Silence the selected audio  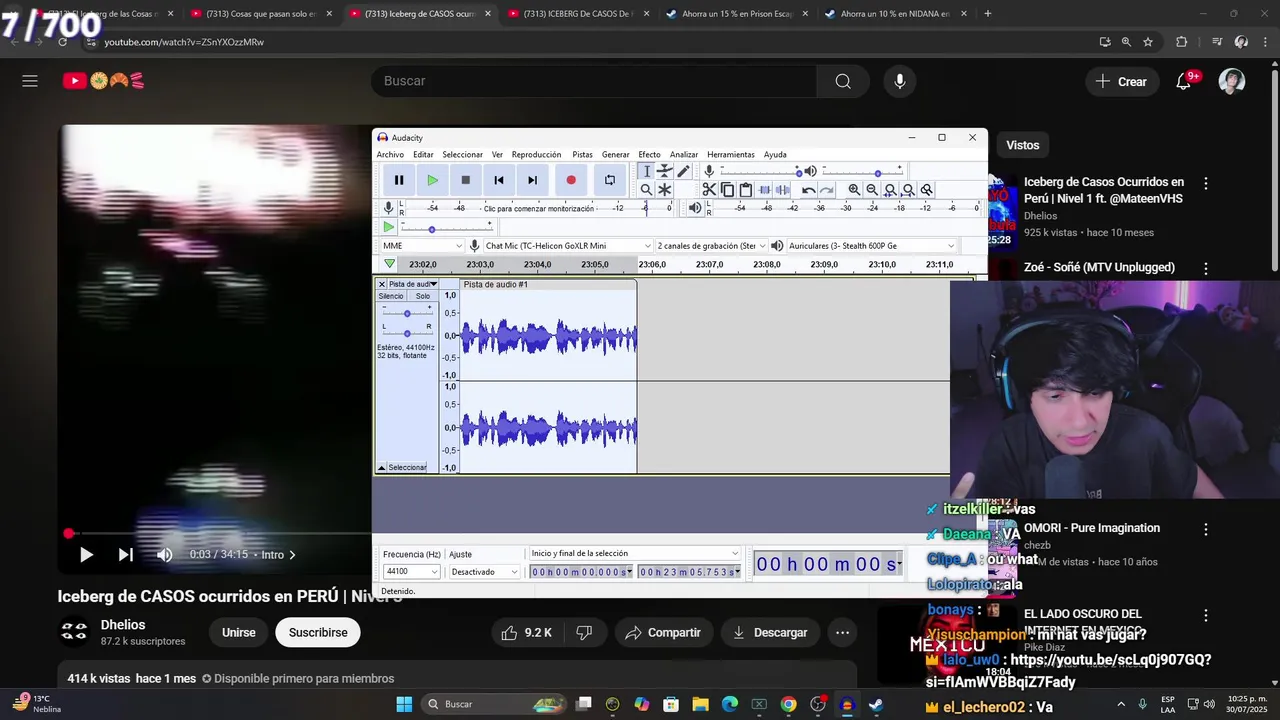pyautogui.click(x=783, y=189)
